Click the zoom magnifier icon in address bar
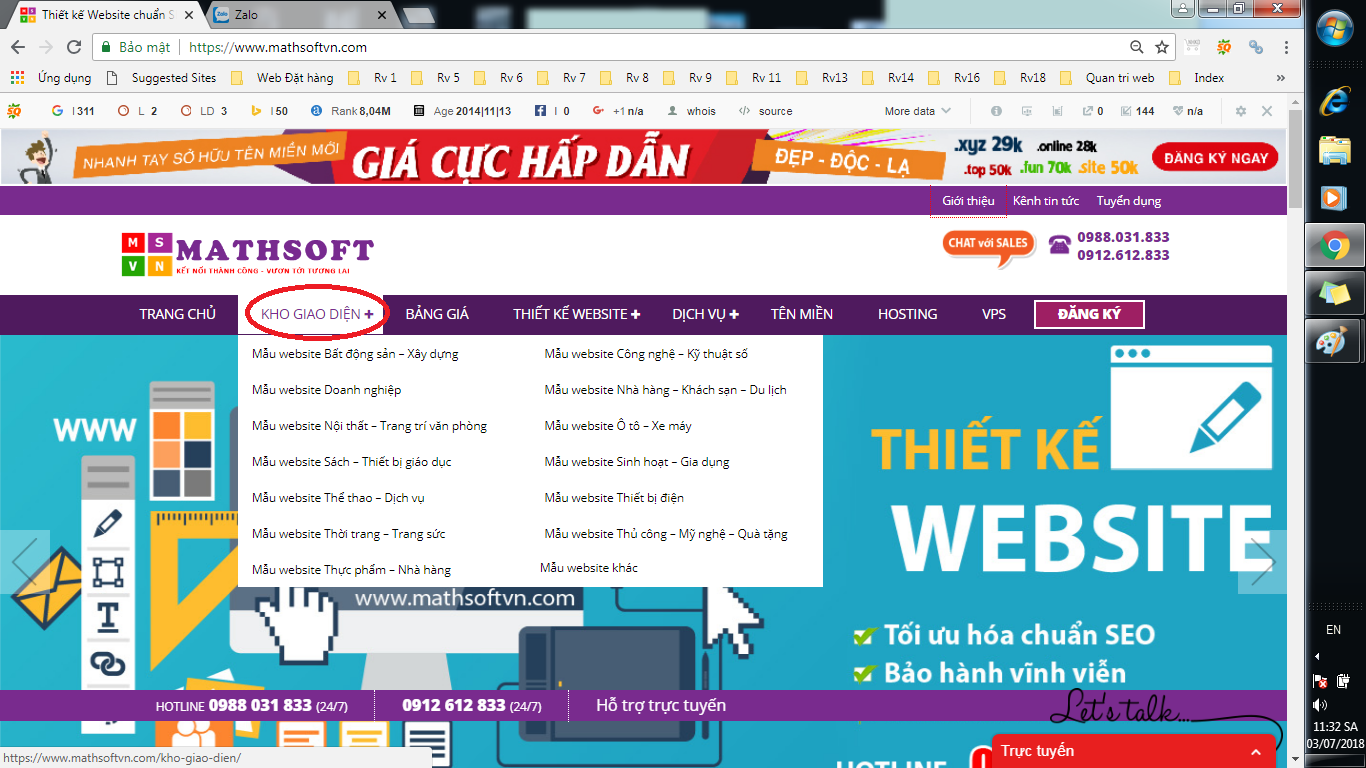This screenshot has width=1366, height=768. click(1137, 47)
